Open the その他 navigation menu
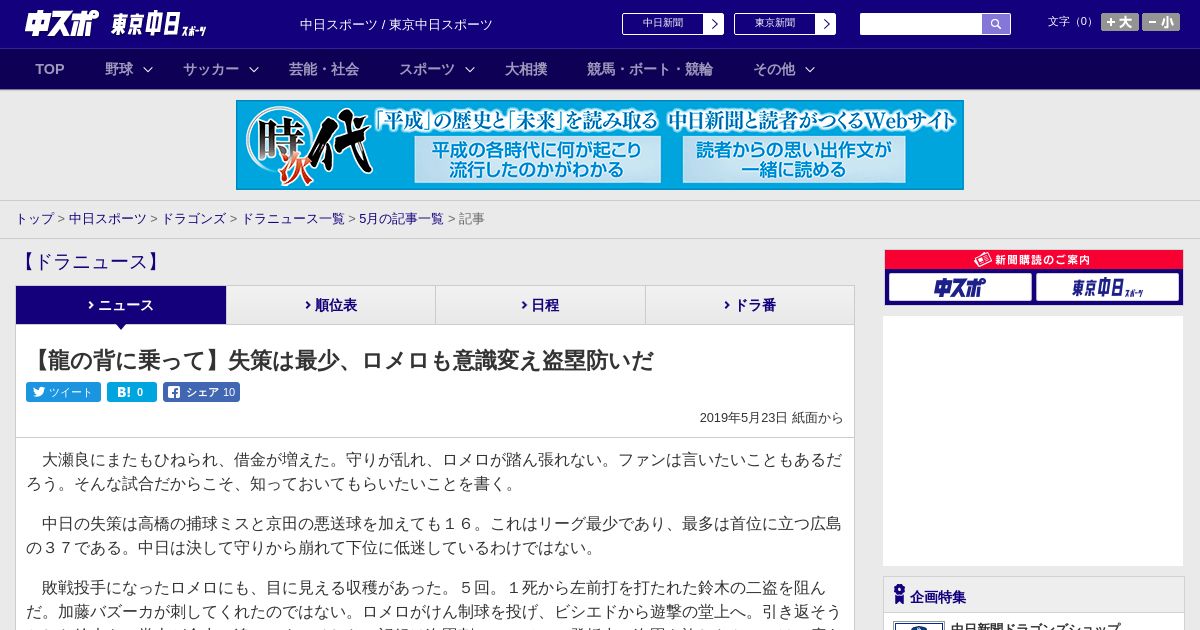 tap(774, 69)
